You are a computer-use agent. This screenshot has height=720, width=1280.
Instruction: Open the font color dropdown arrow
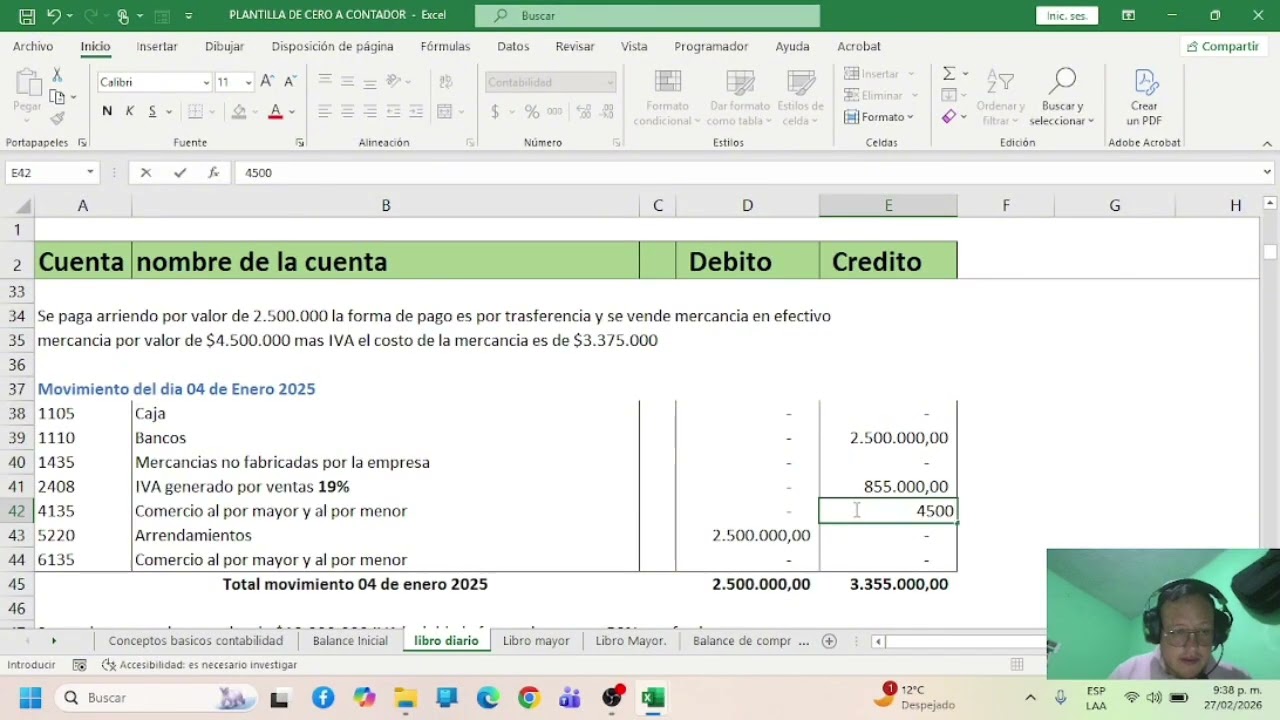point(292,112)
